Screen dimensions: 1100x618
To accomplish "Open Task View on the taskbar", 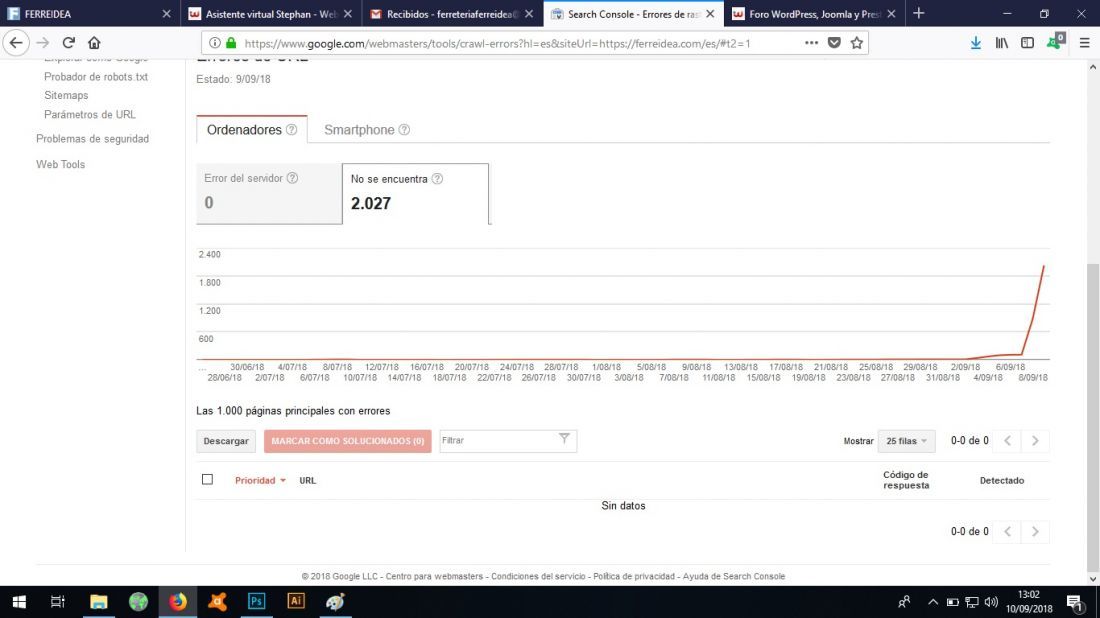I will (x=58, y=602).
